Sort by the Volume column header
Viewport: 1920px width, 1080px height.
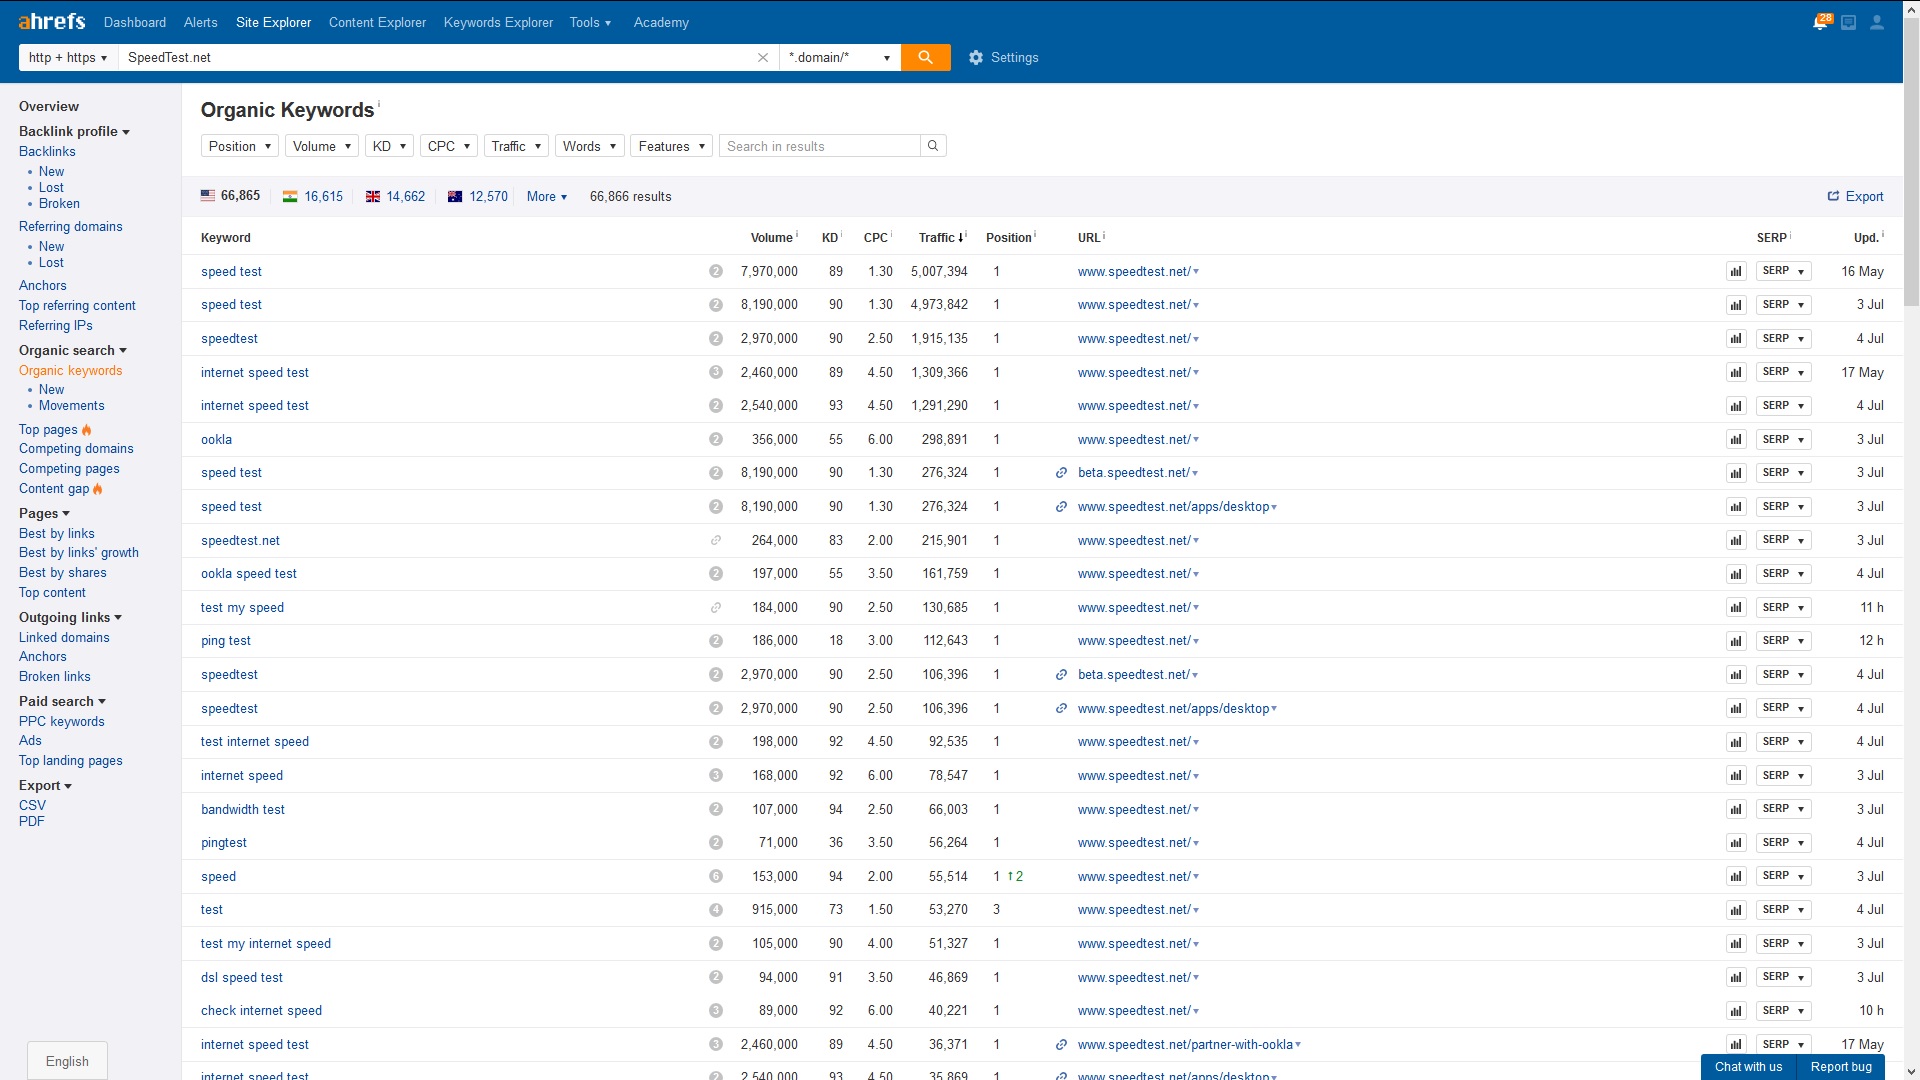tap(771, 238)
